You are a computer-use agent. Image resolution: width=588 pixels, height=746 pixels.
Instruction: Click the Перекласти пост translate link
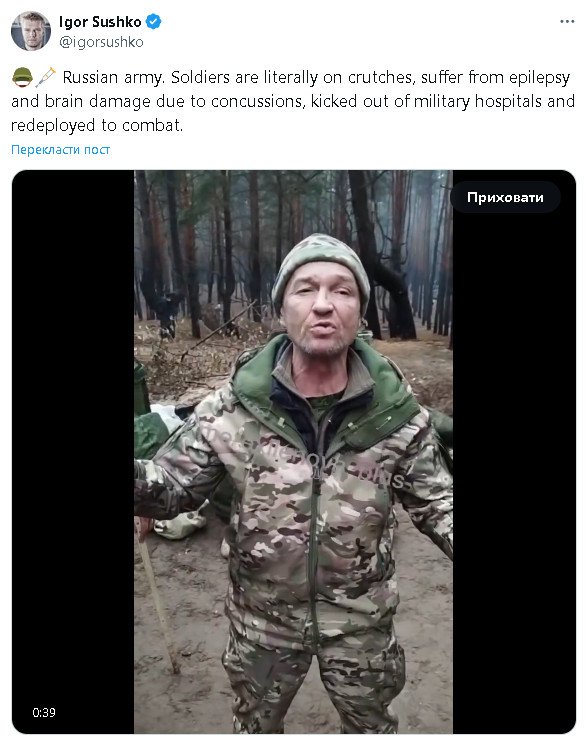point(60,149)
